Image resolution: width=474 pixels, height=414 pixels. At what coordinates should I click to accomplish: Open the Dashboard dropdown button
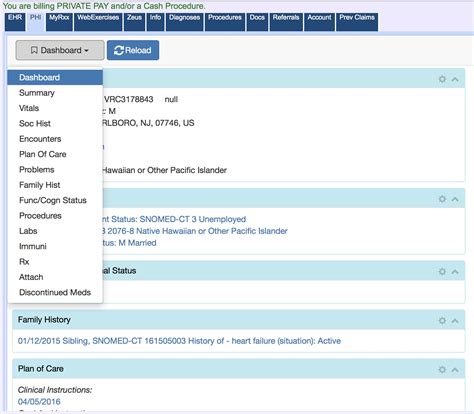point(60,50)
